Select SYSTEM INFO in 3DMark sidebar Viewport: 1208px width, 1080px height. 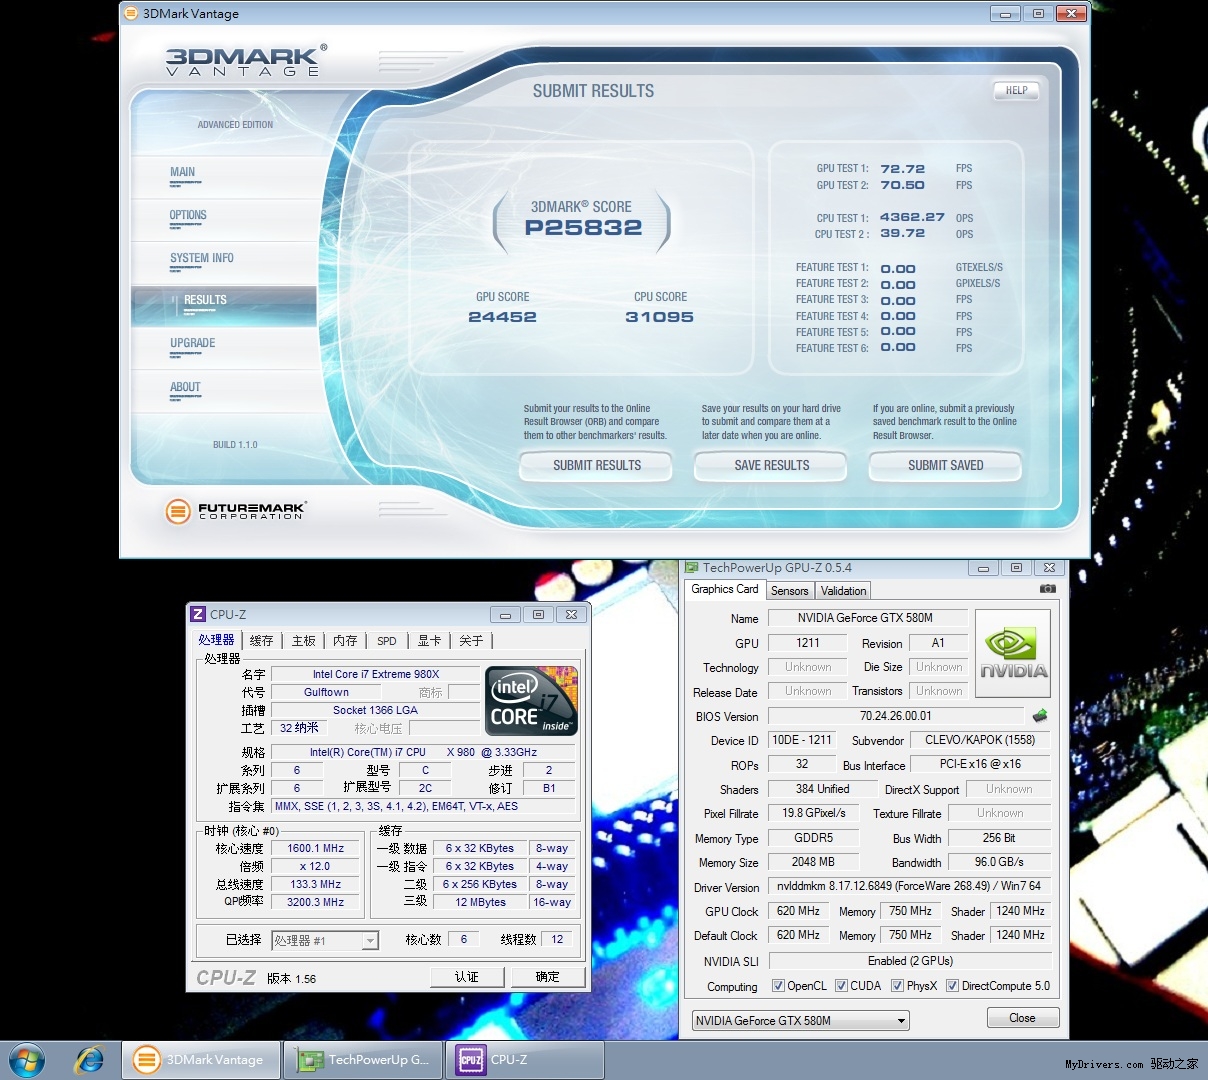[202, 258]
